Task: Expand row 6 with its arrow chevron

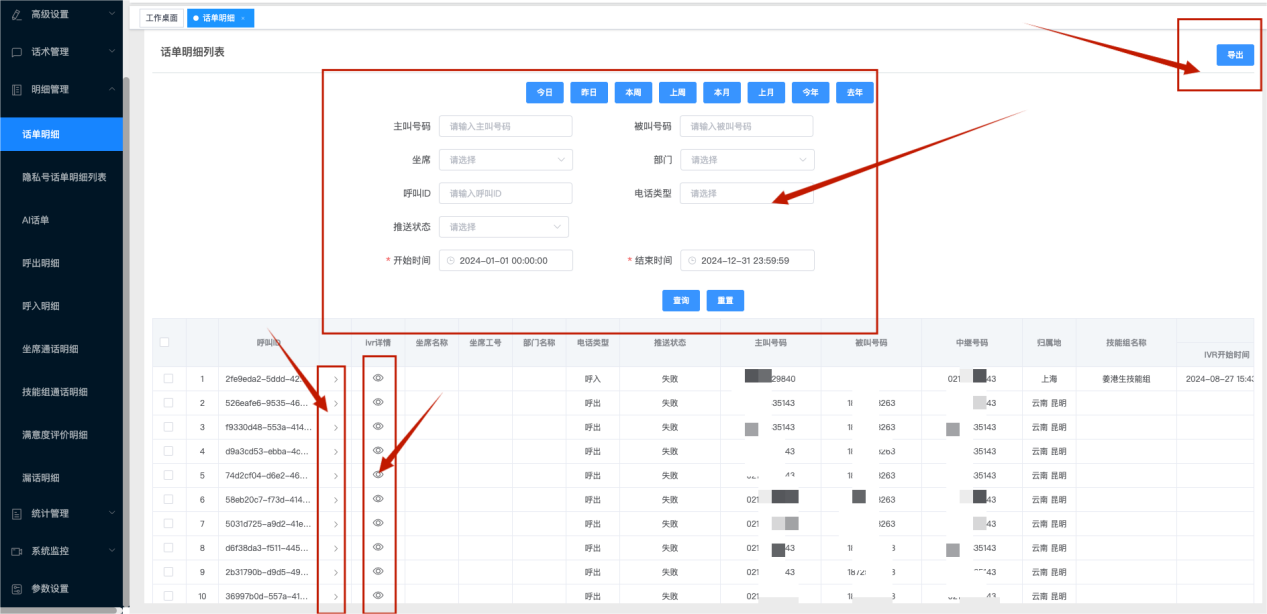Action: (335, 500)
